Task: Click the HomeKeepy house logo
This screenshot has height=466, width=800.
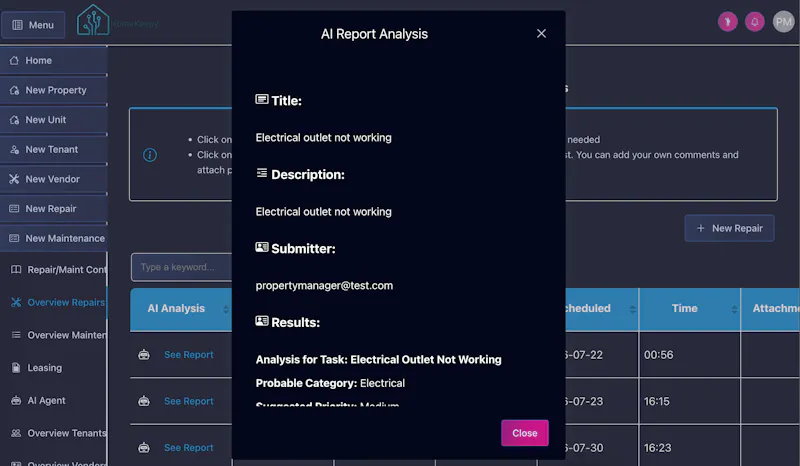Action: pyautogui.click(x=93, y=20)
